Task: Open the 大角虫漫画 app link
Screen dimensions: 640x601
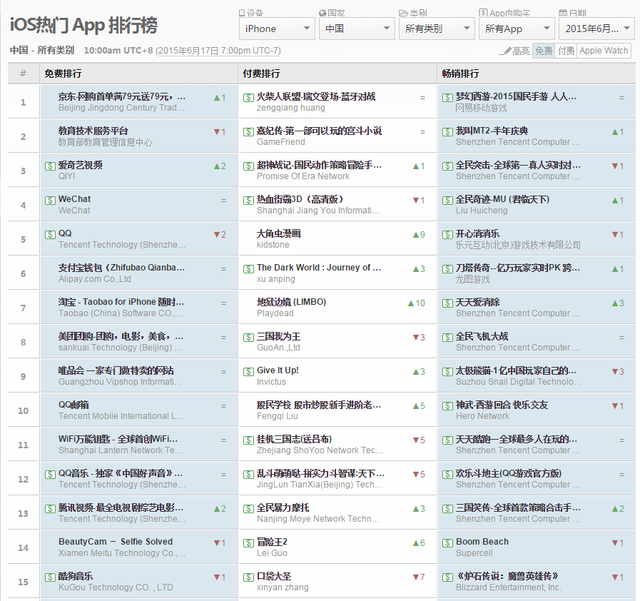Action: tap(278, 234)
